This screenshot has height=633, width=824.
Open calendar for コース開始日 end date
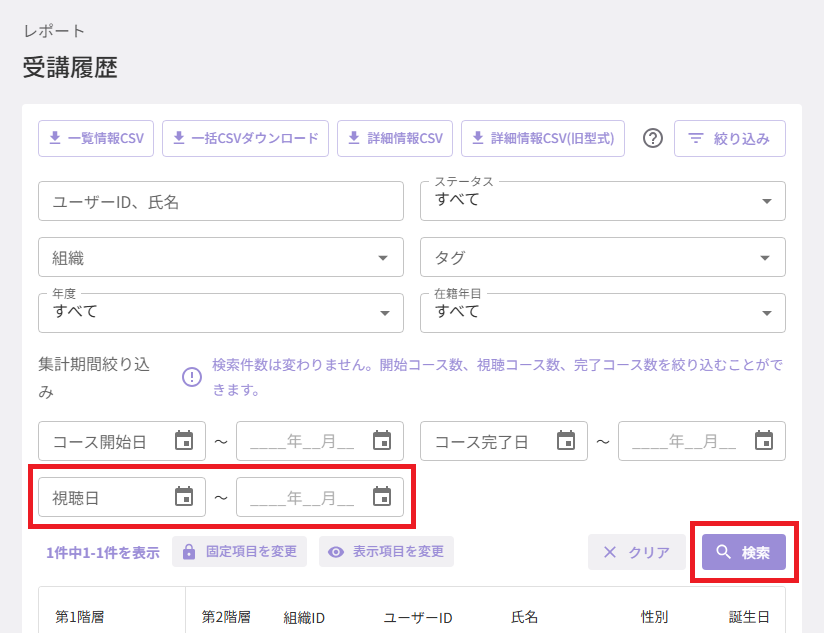[x=382, y=440]
